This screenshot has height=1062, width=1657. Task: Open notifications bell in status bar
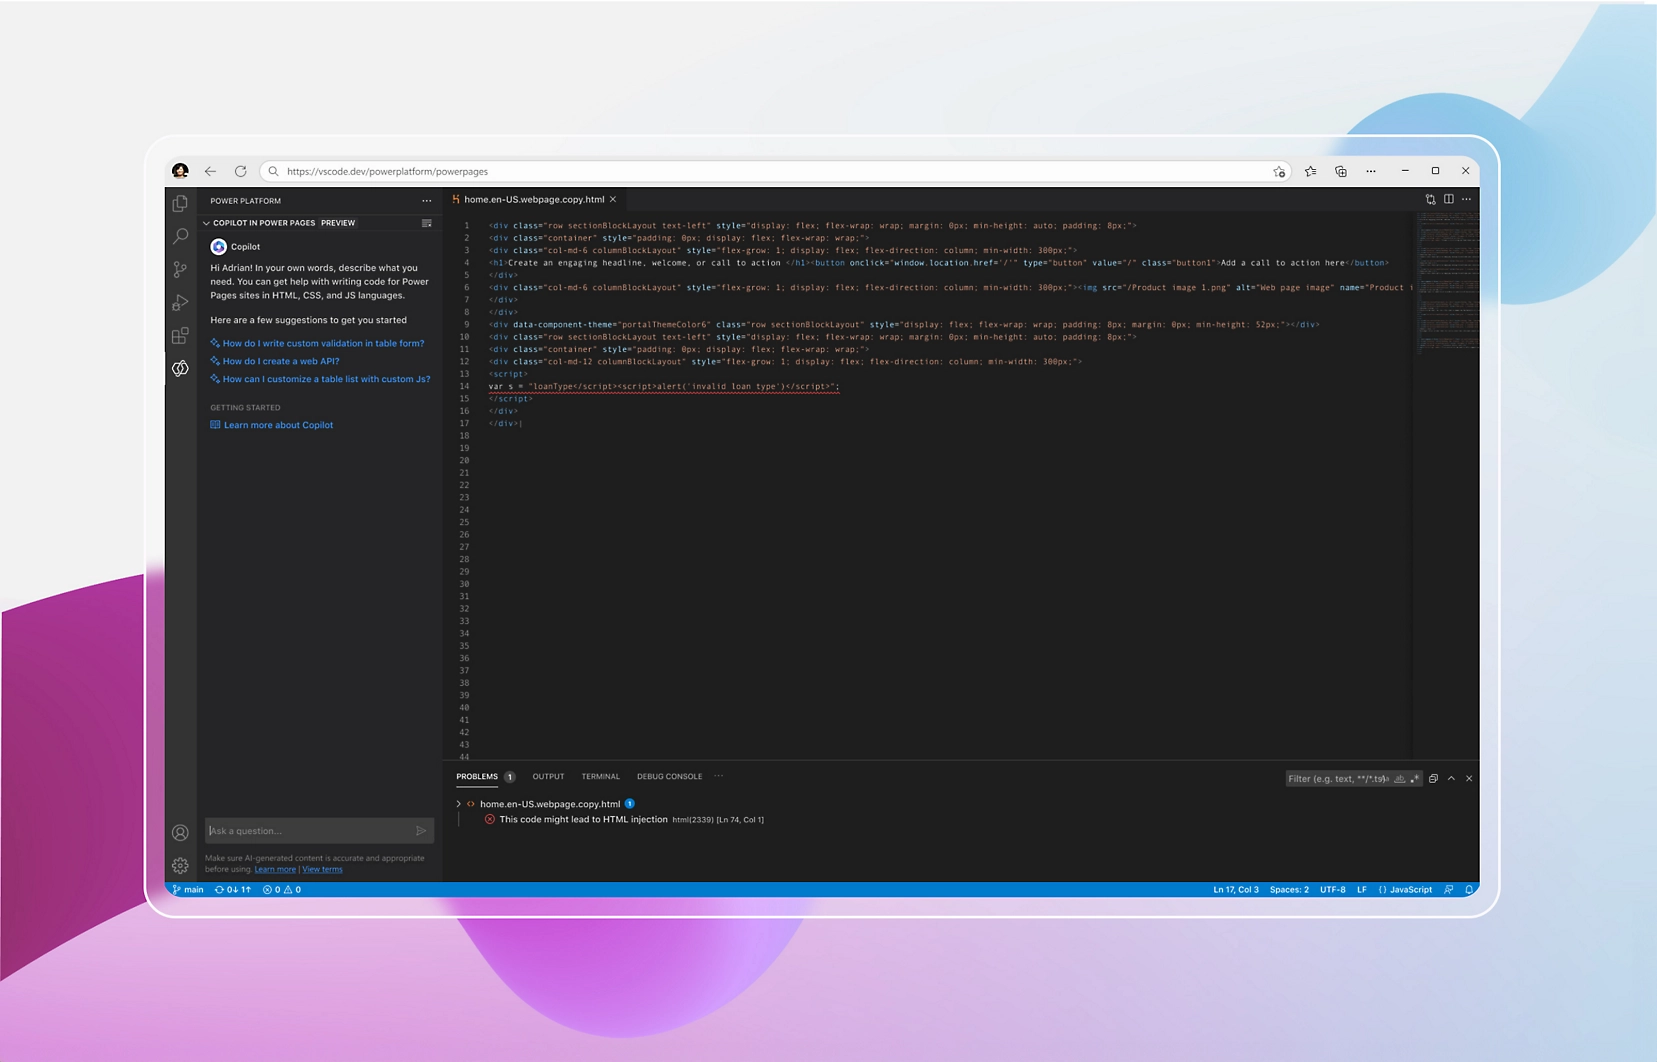(1469, 890)
